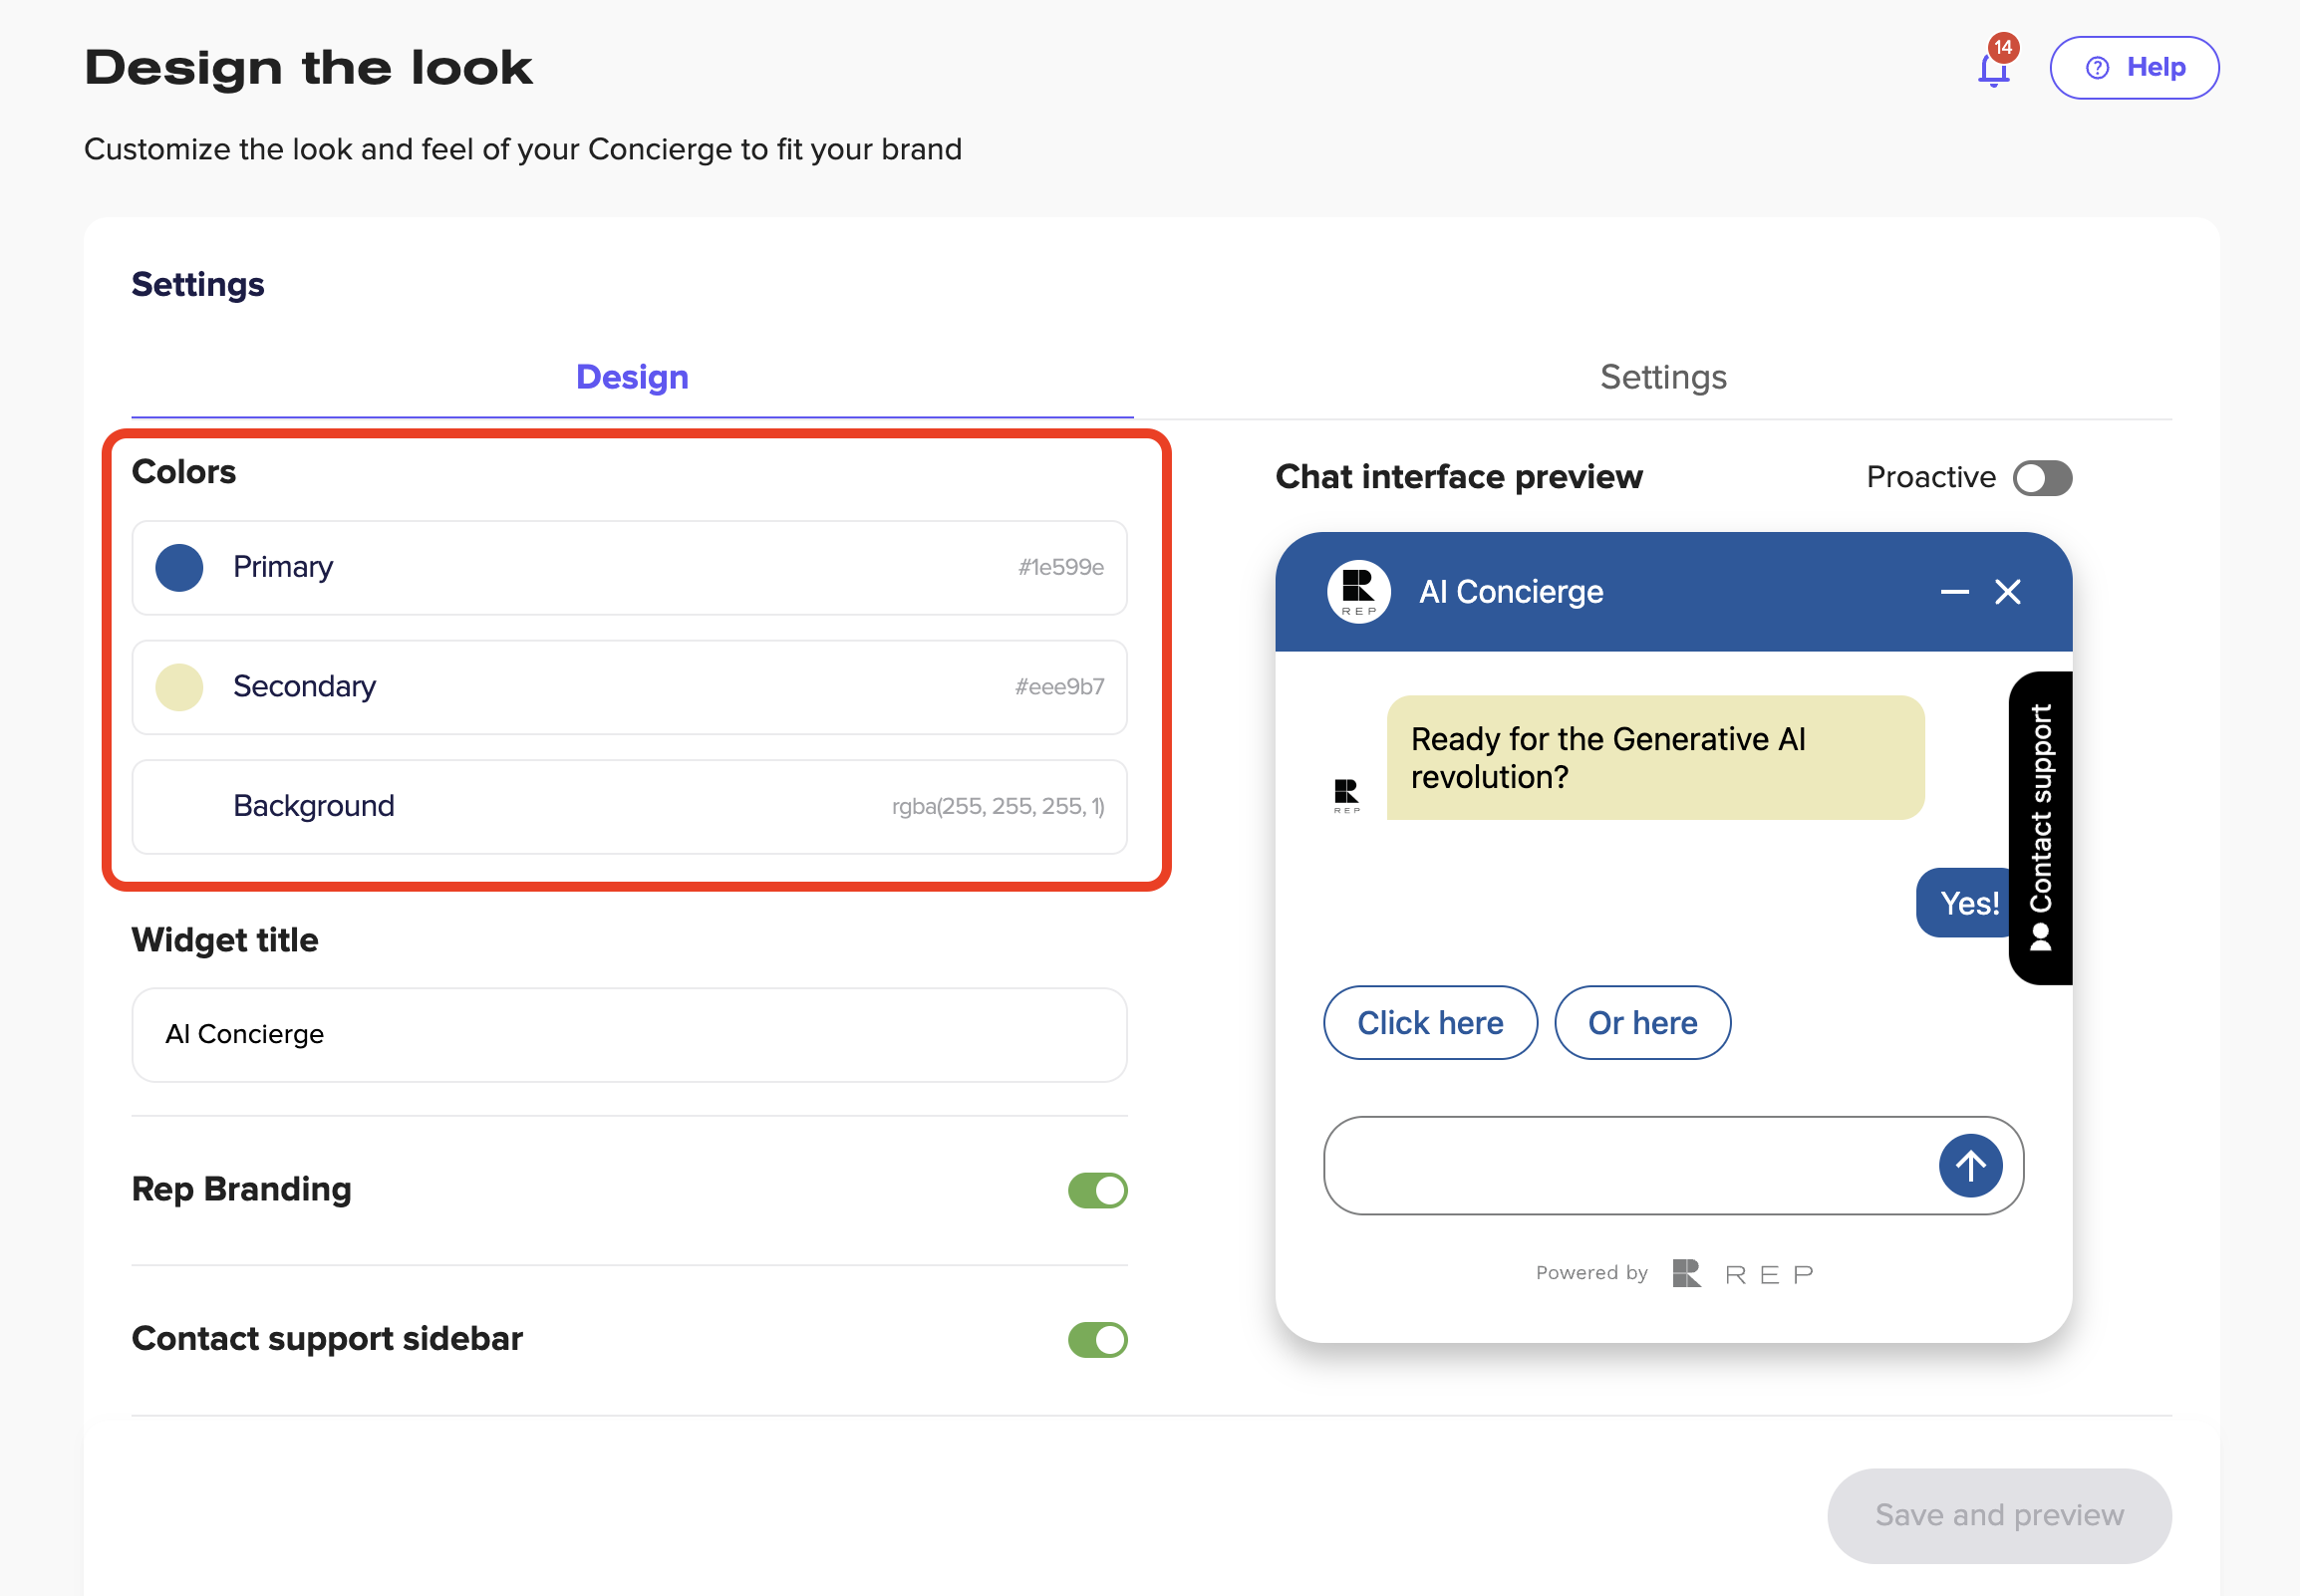Click the Help button
Image resolution: width=2300 pixels, height=1596 pixels.
[x=2134, y=68]
